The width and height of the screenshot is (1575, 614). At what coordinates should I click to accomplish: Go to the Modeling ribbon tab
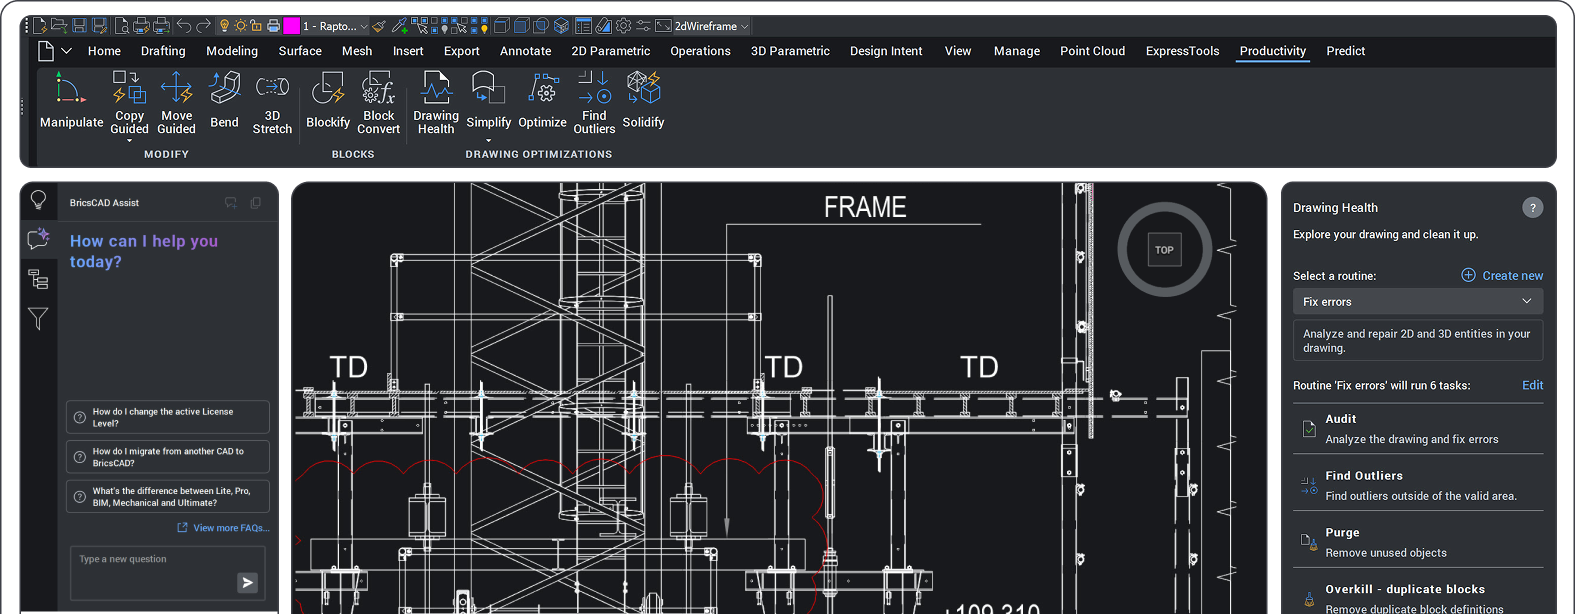232,51
